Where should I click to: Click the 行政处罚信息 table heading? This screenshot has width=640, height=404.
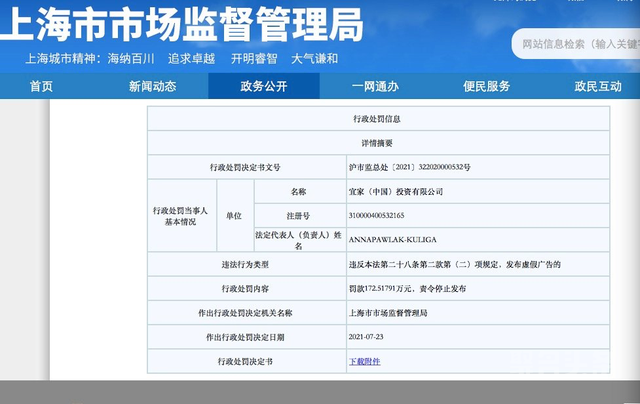(377, 118)
